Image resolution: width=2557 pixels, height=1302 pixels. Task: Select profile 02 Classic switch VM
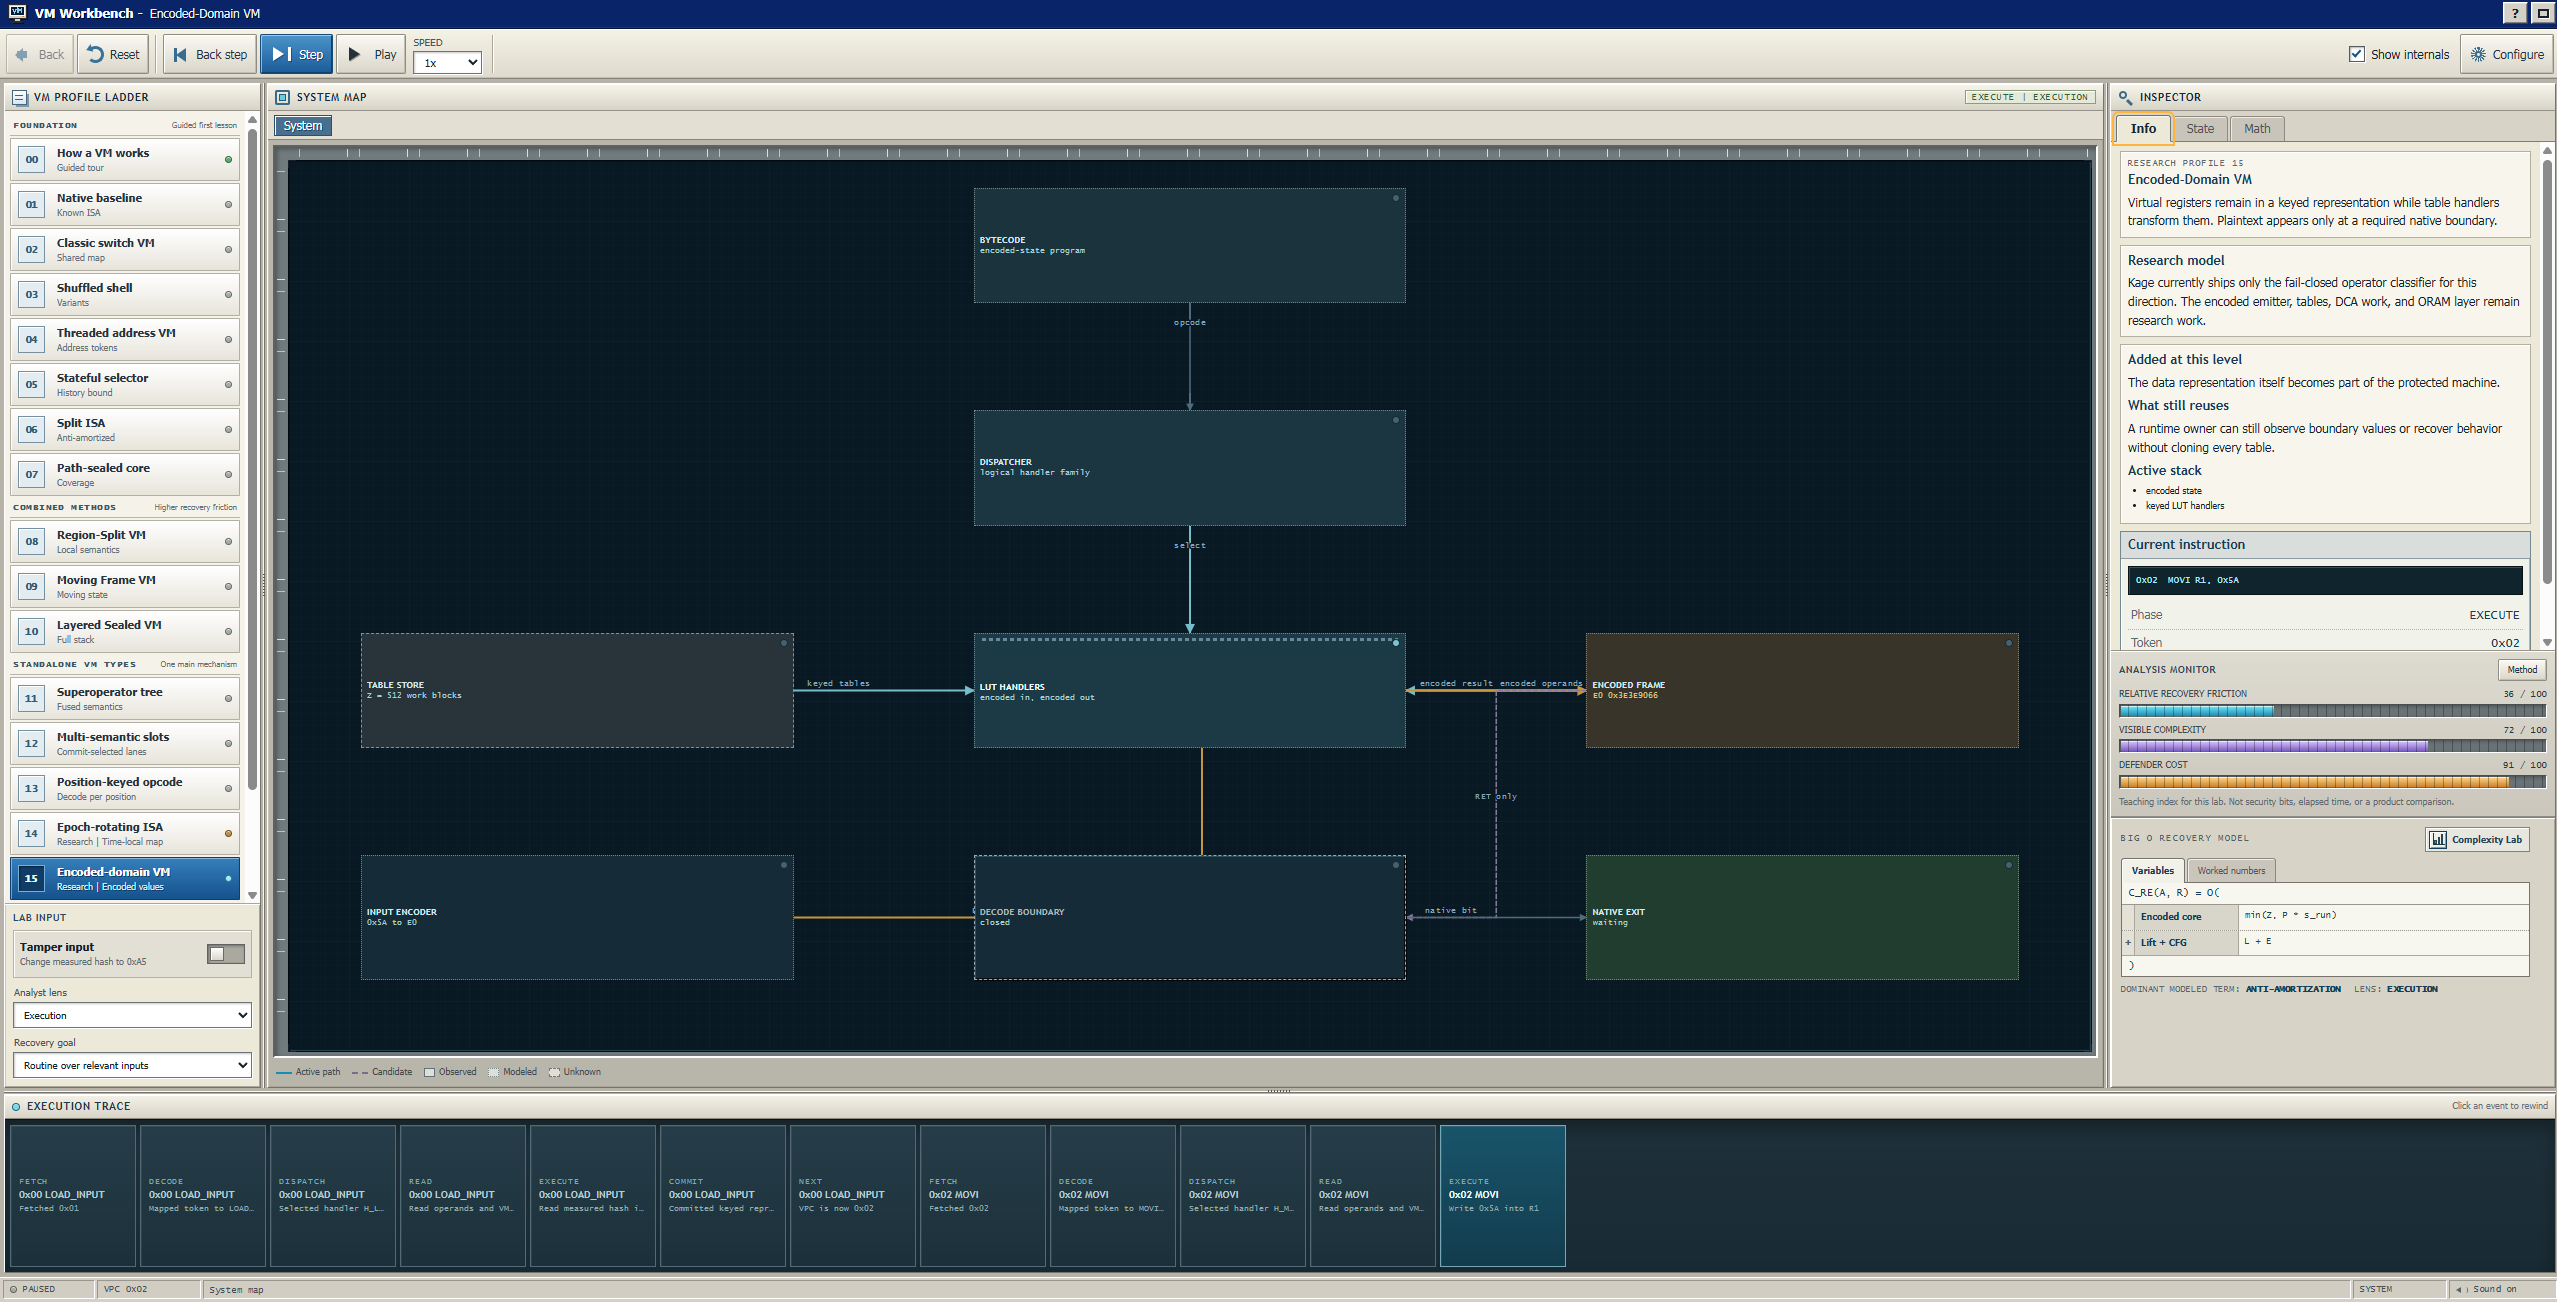(125, 249)
